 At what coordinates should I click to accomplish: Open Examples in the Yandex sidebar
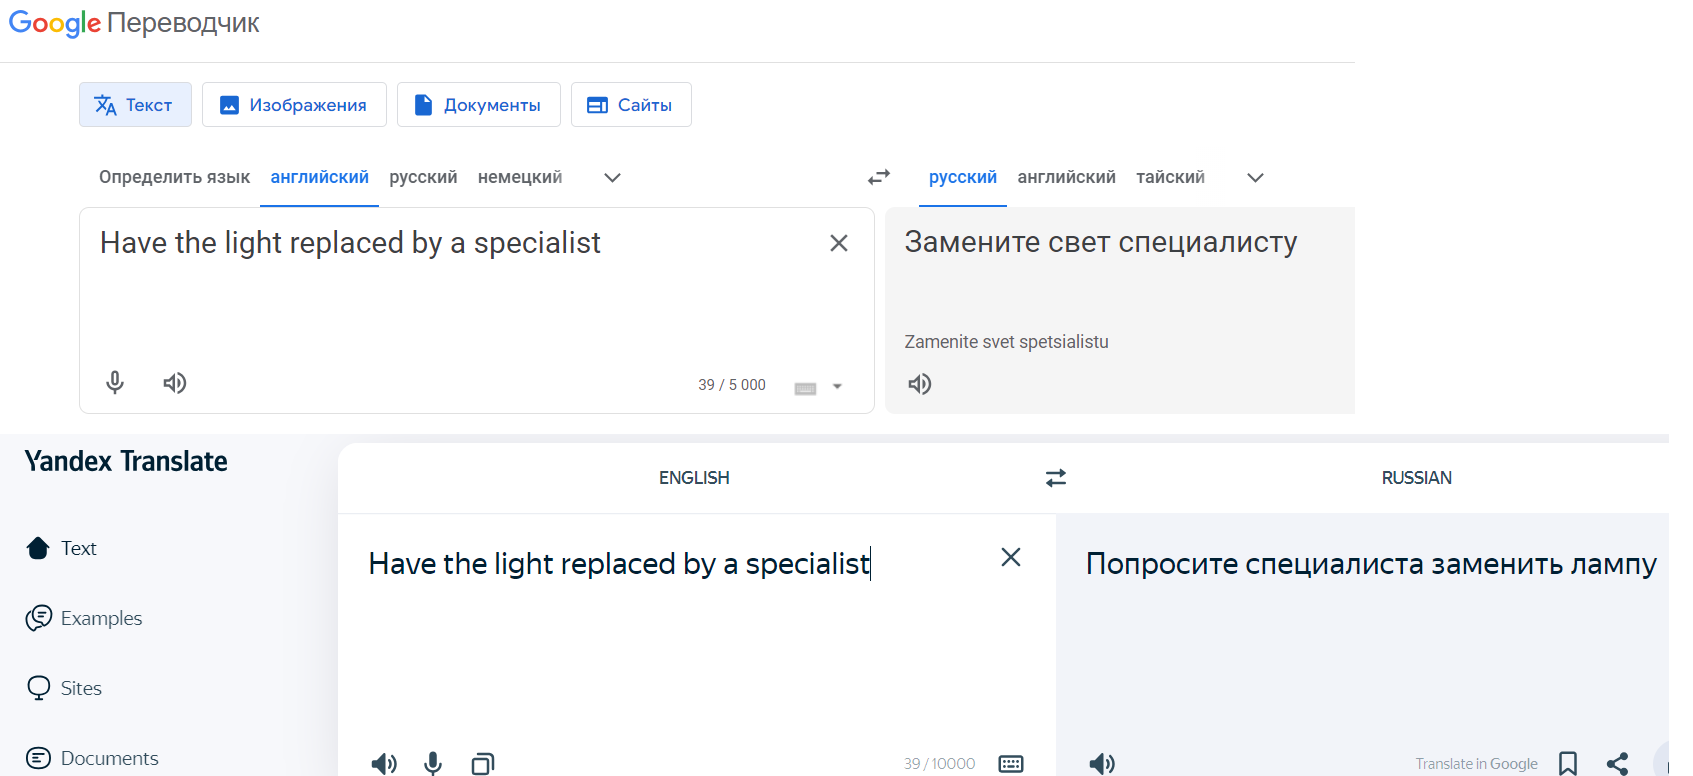coord(101,618)
